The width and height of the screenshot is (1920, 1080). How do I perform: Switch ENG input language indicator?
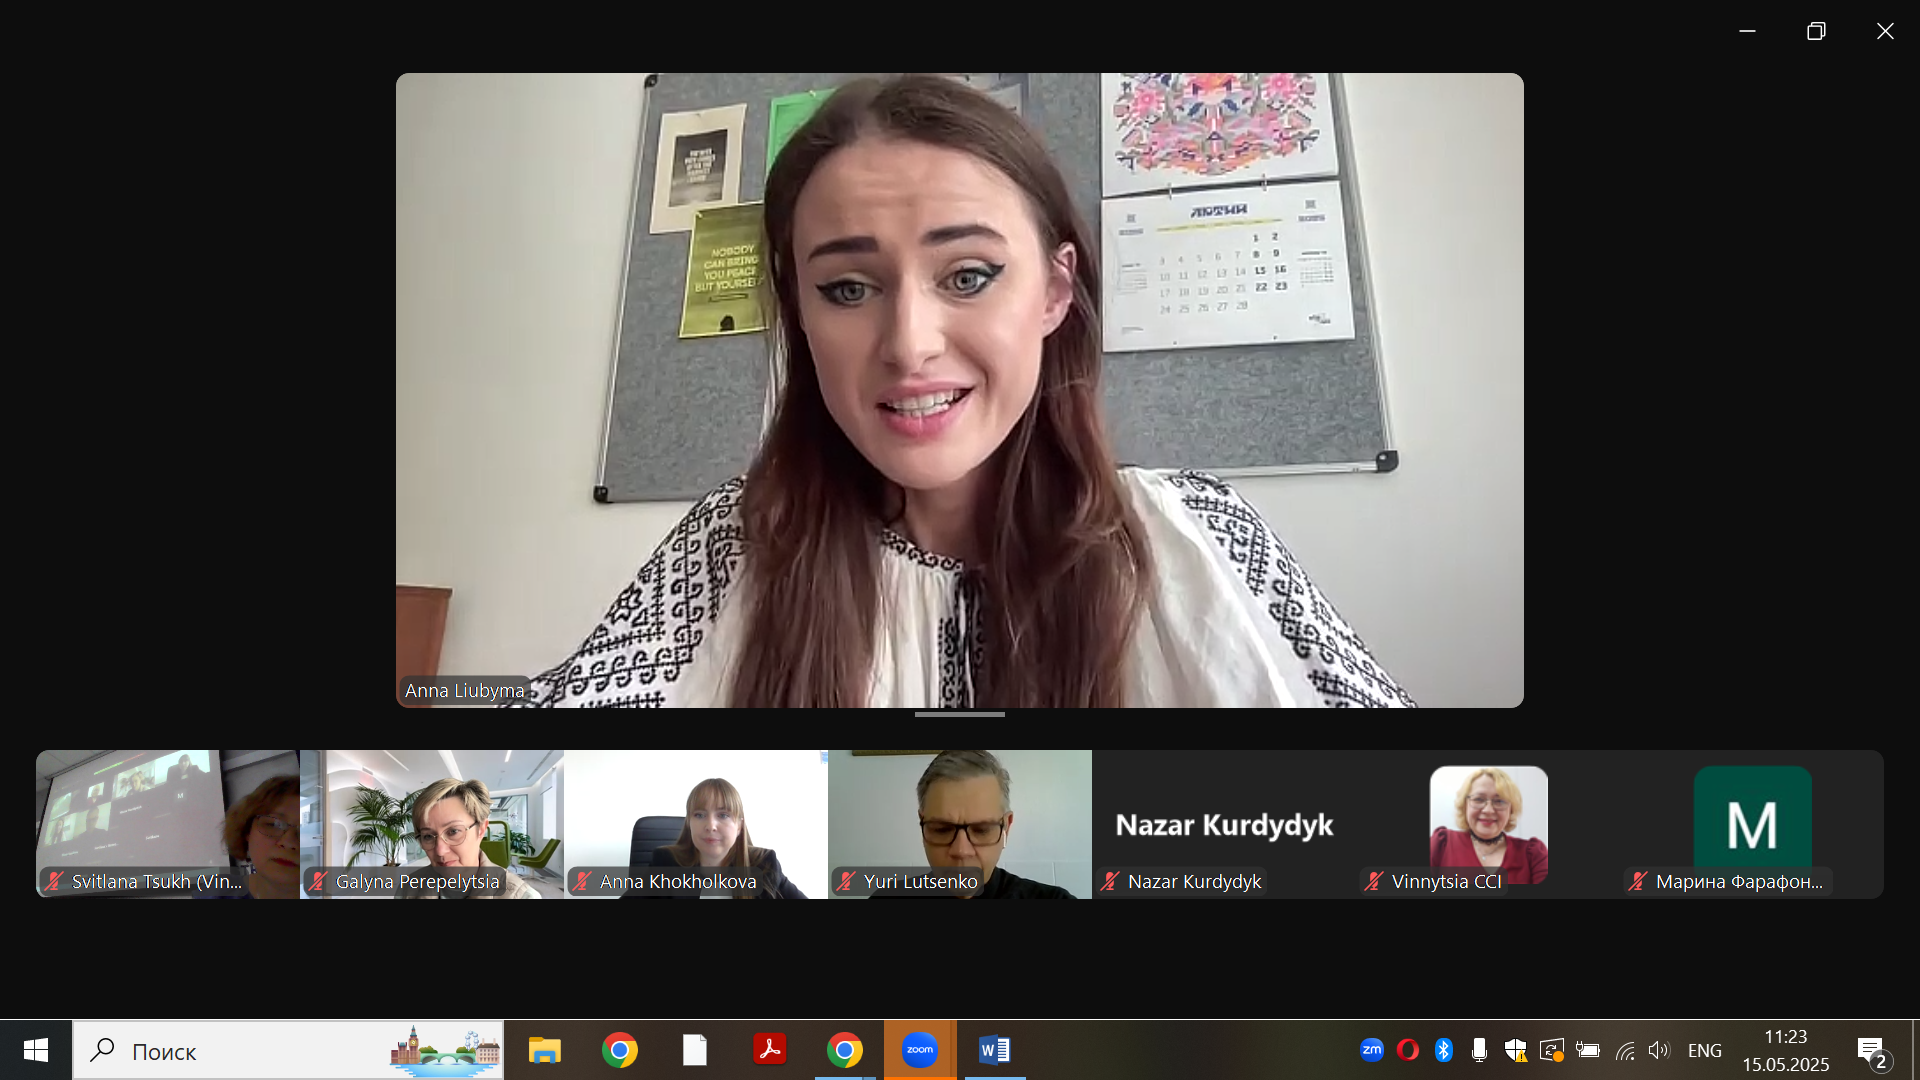(x=1704, y=1050)
